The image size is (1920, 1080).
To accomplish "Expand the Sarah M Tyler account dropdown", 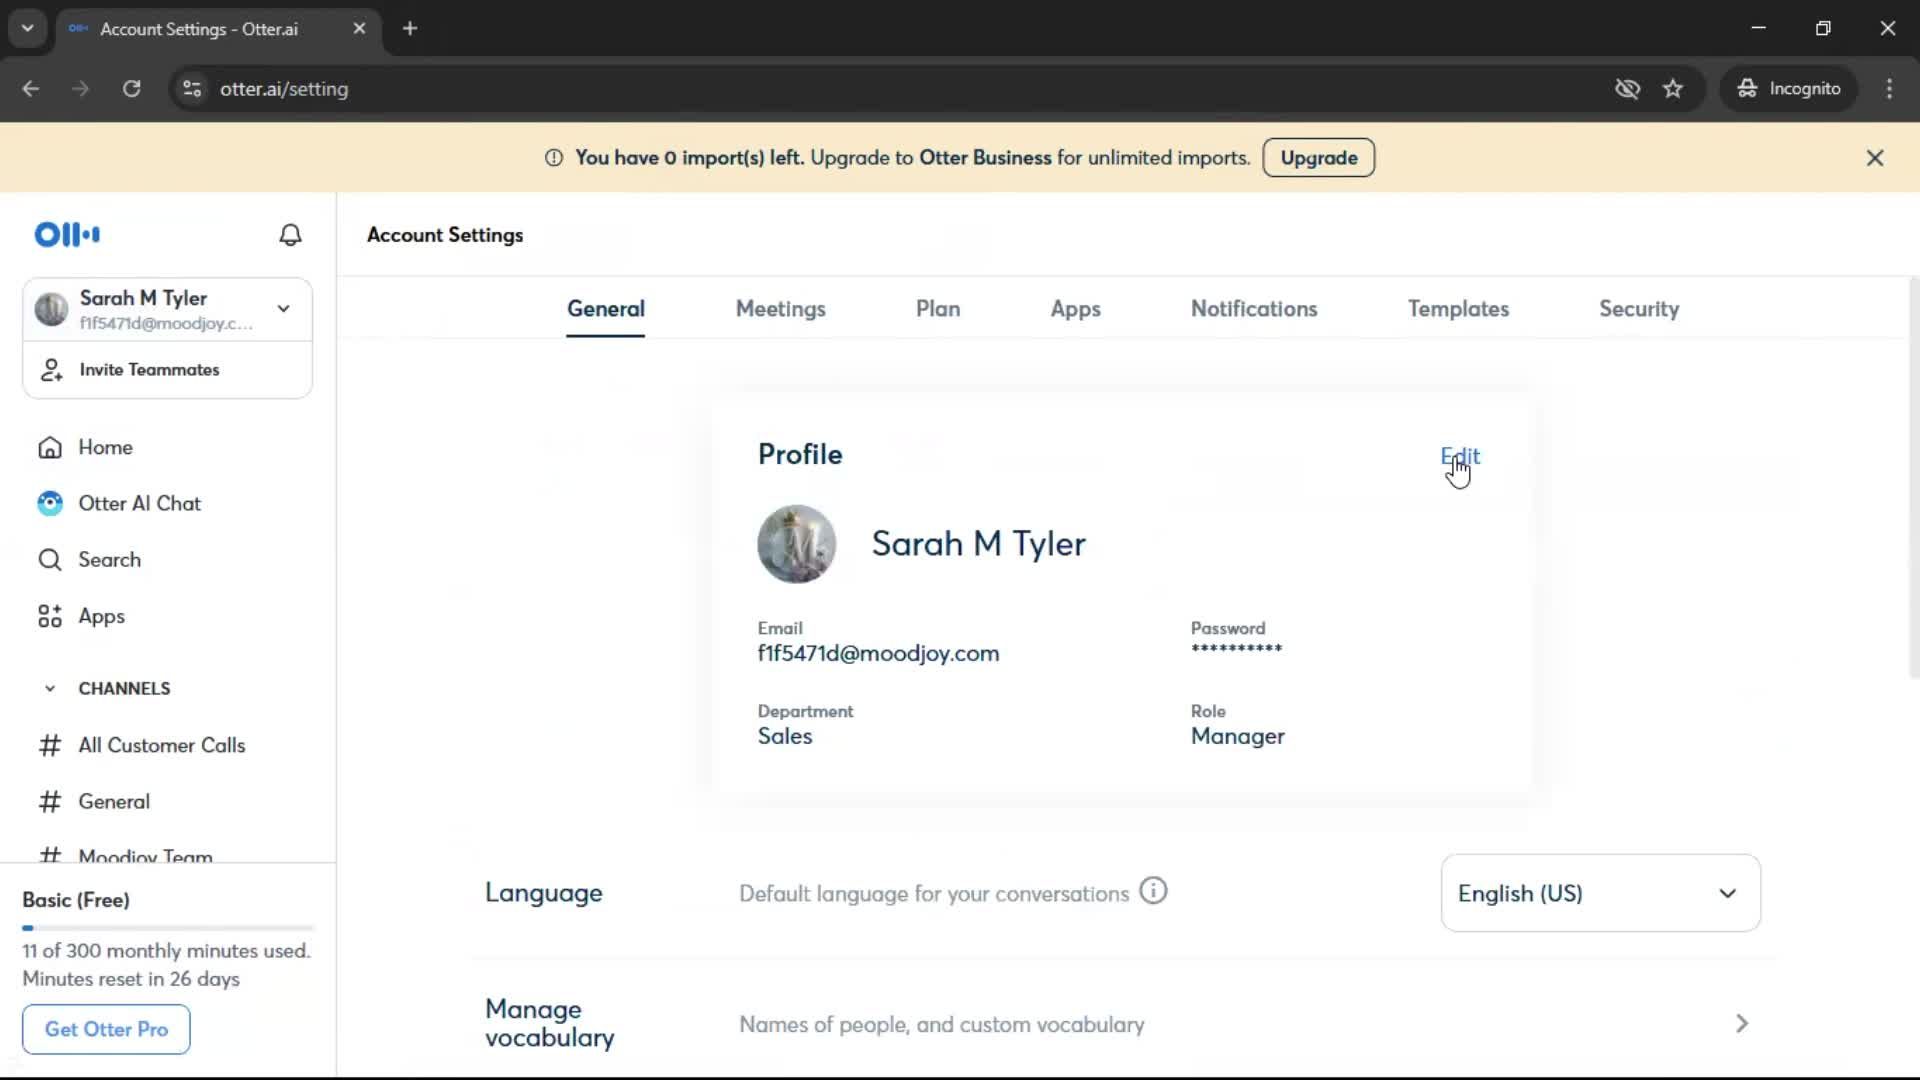I will (x=284, y=309).
